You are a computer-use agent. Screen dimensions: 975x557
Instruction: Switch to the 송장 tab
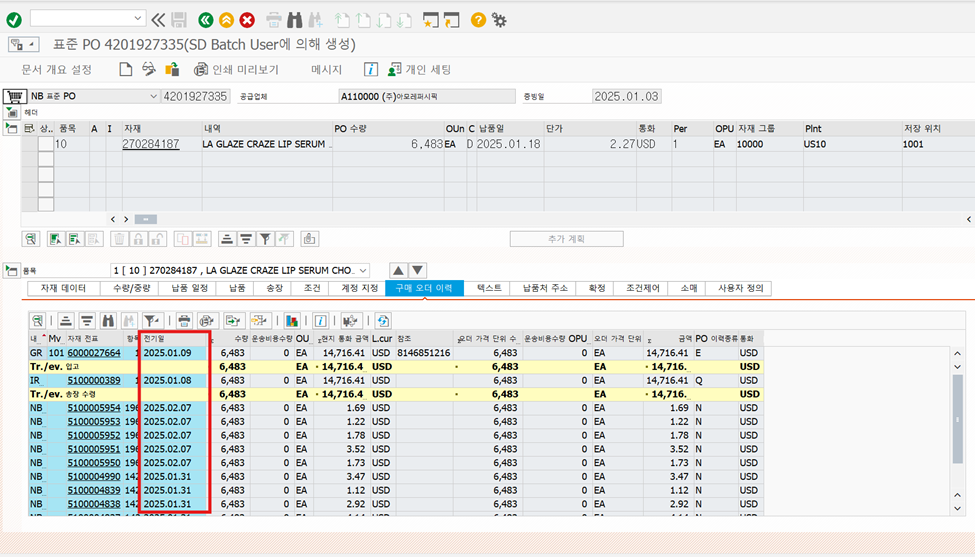point(274,288)
